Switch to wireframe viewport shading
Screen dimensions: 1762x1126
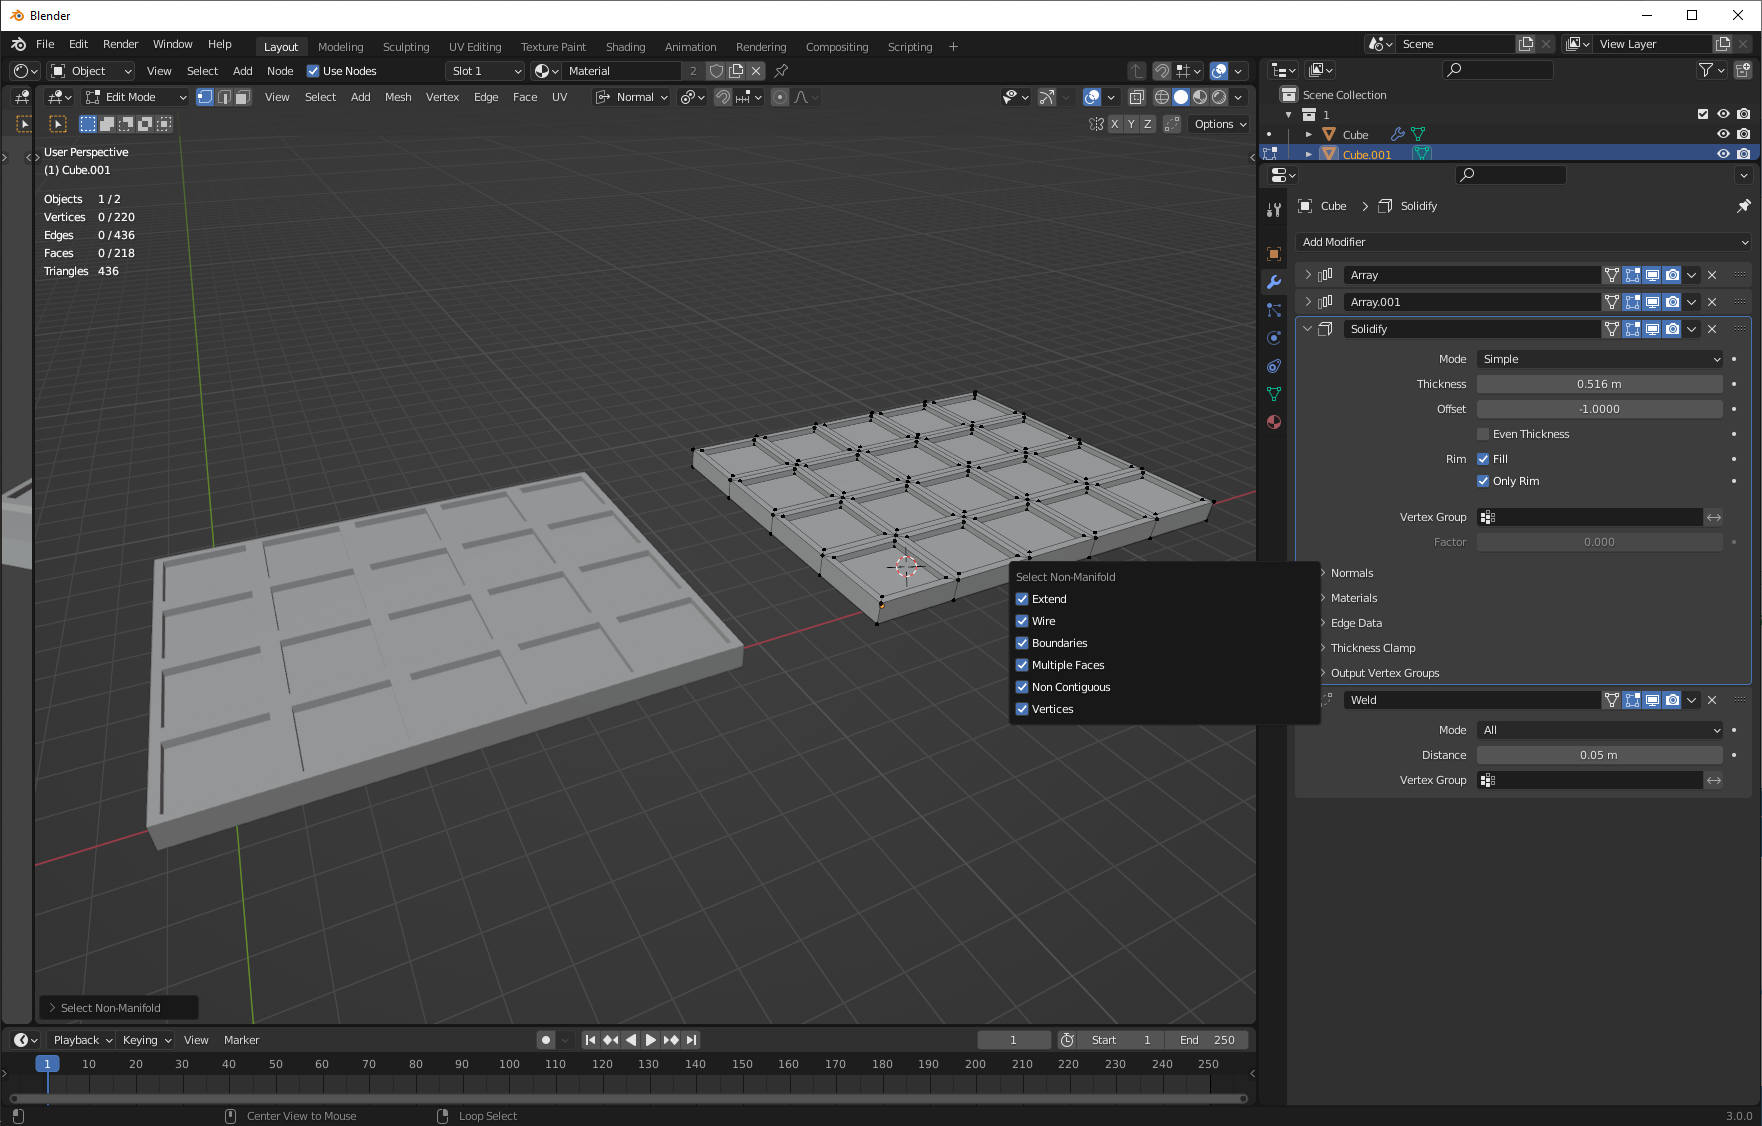(x=1162, y=97)
